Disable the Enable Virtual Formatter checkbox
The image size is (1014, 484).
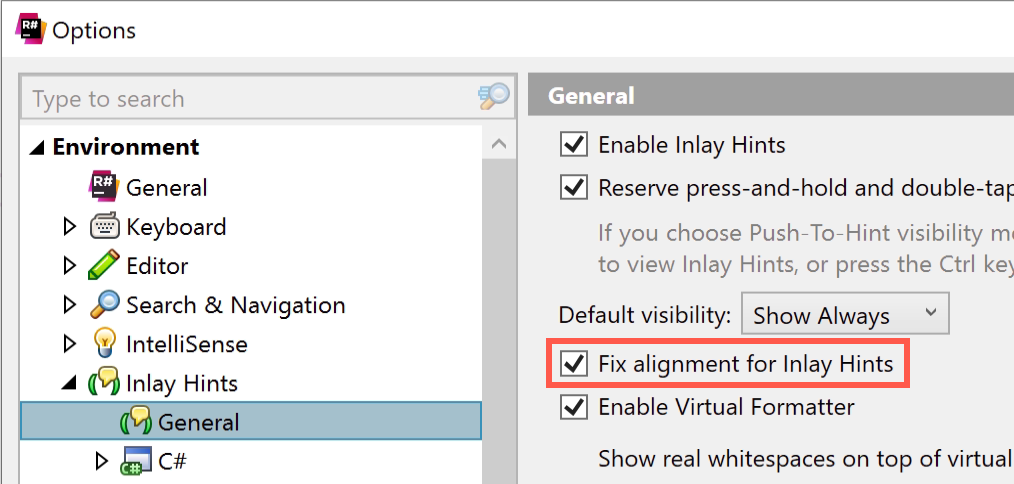click(x=574, y=407)
